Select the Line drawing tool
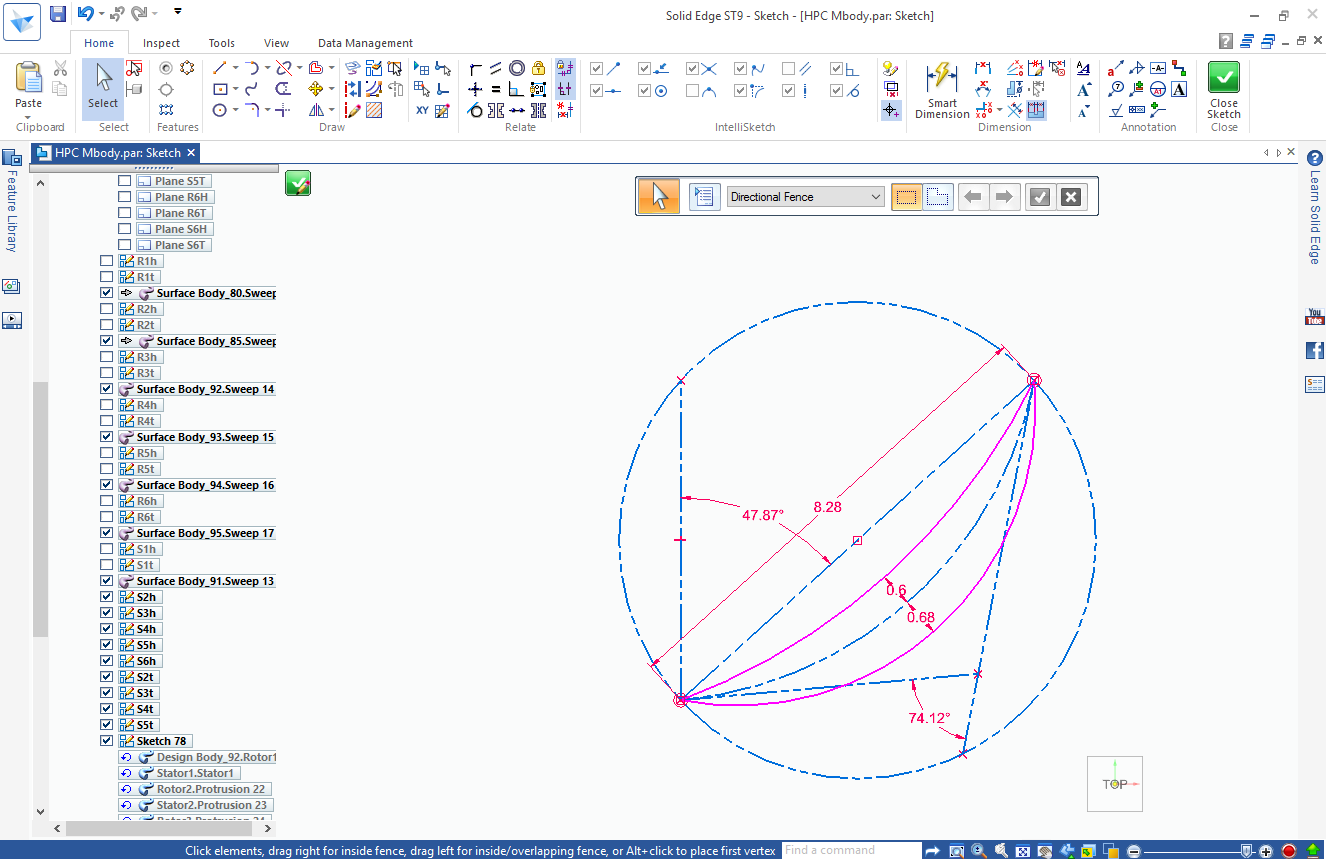 219,68
